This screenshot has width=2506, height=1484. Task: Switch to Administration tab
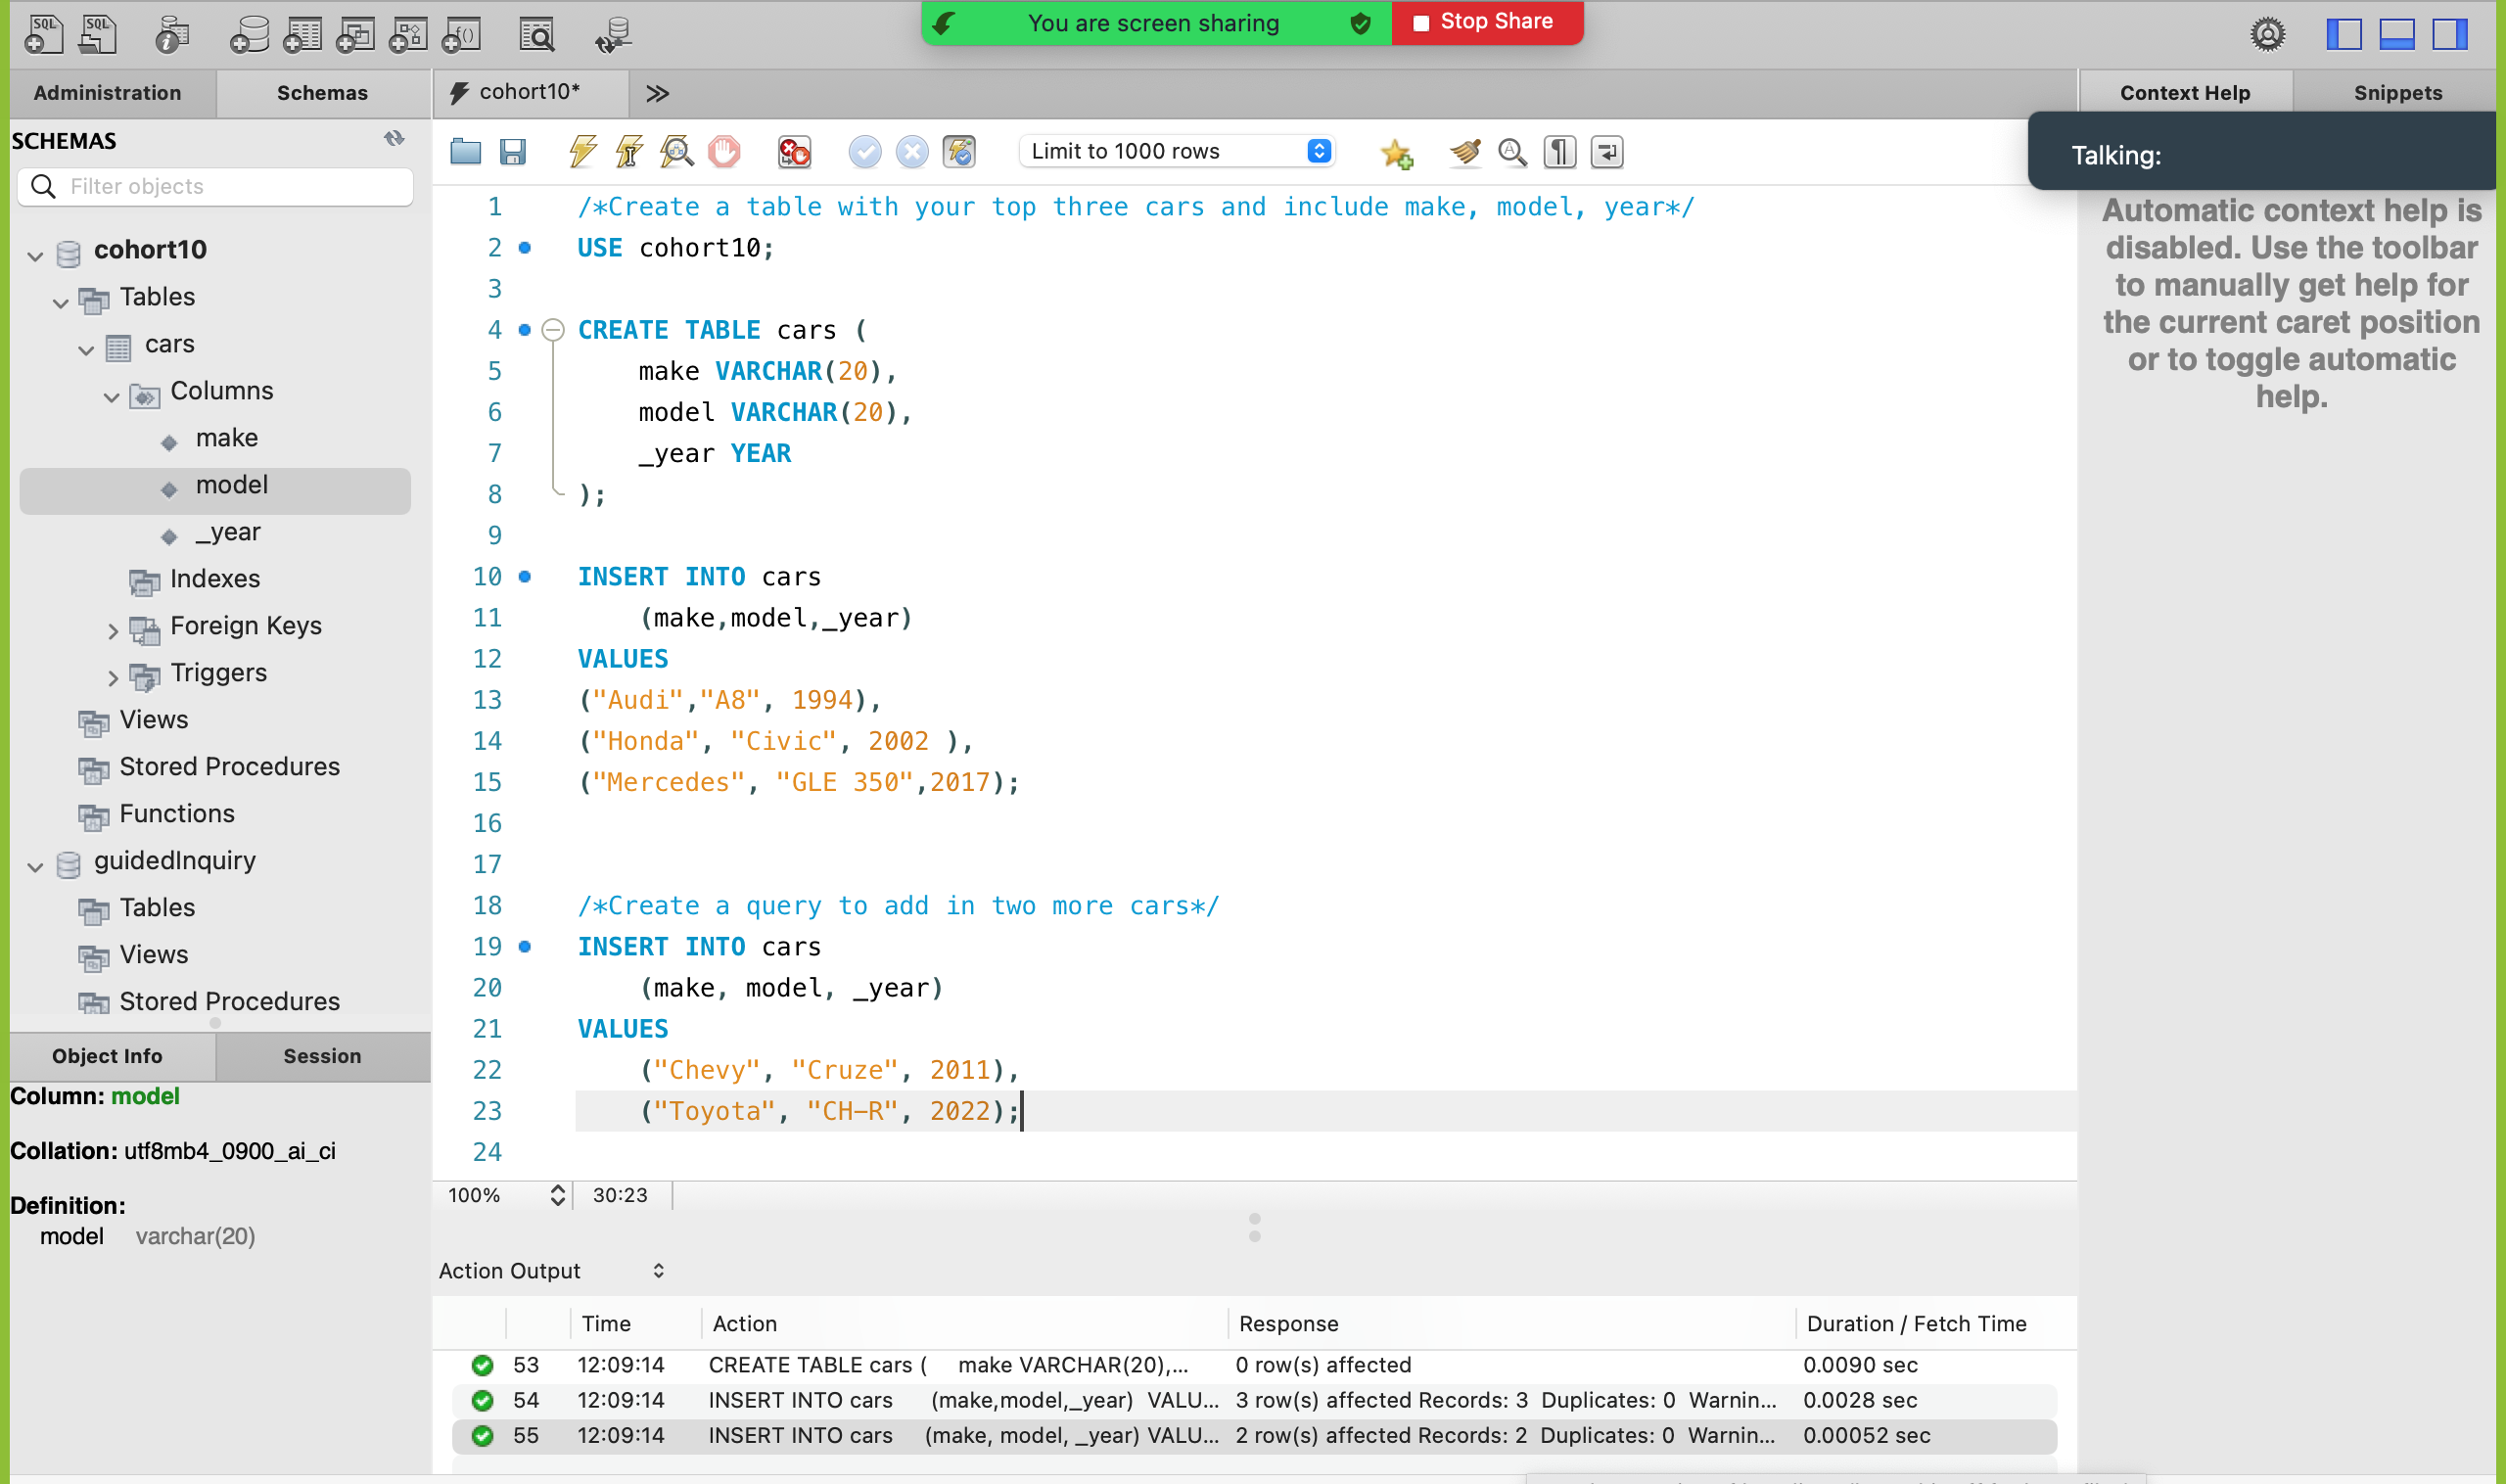(107, 93)
